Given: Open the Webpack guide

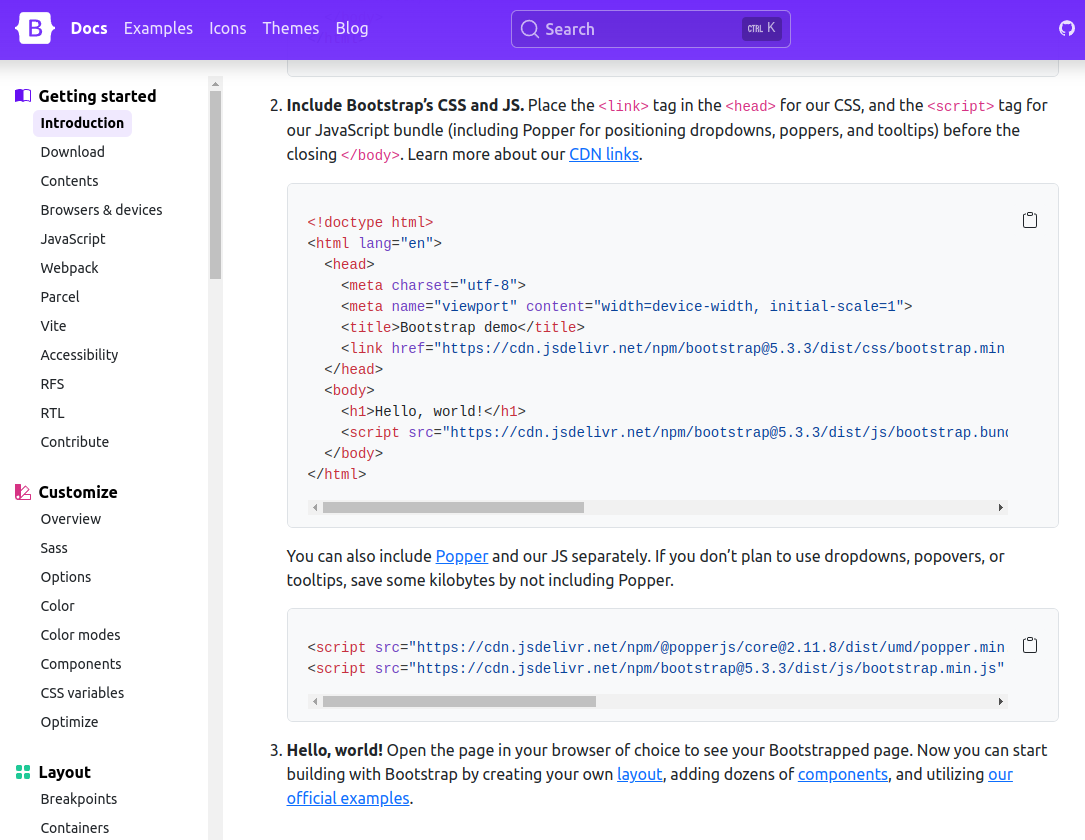Looking at the screenshot, I should click(69, 268).
